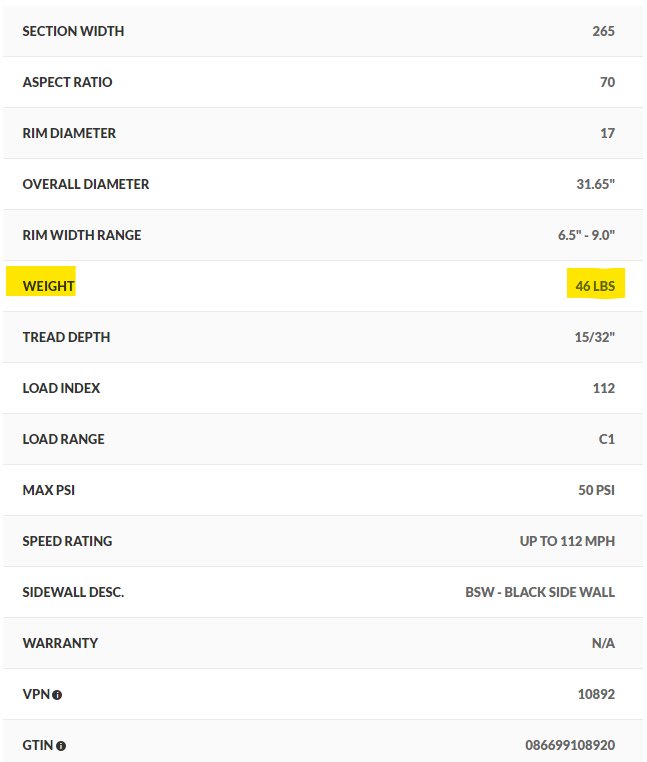647x762 pixels.
Task: Select tread depth value 15/32"
Action: coord(595,337)
